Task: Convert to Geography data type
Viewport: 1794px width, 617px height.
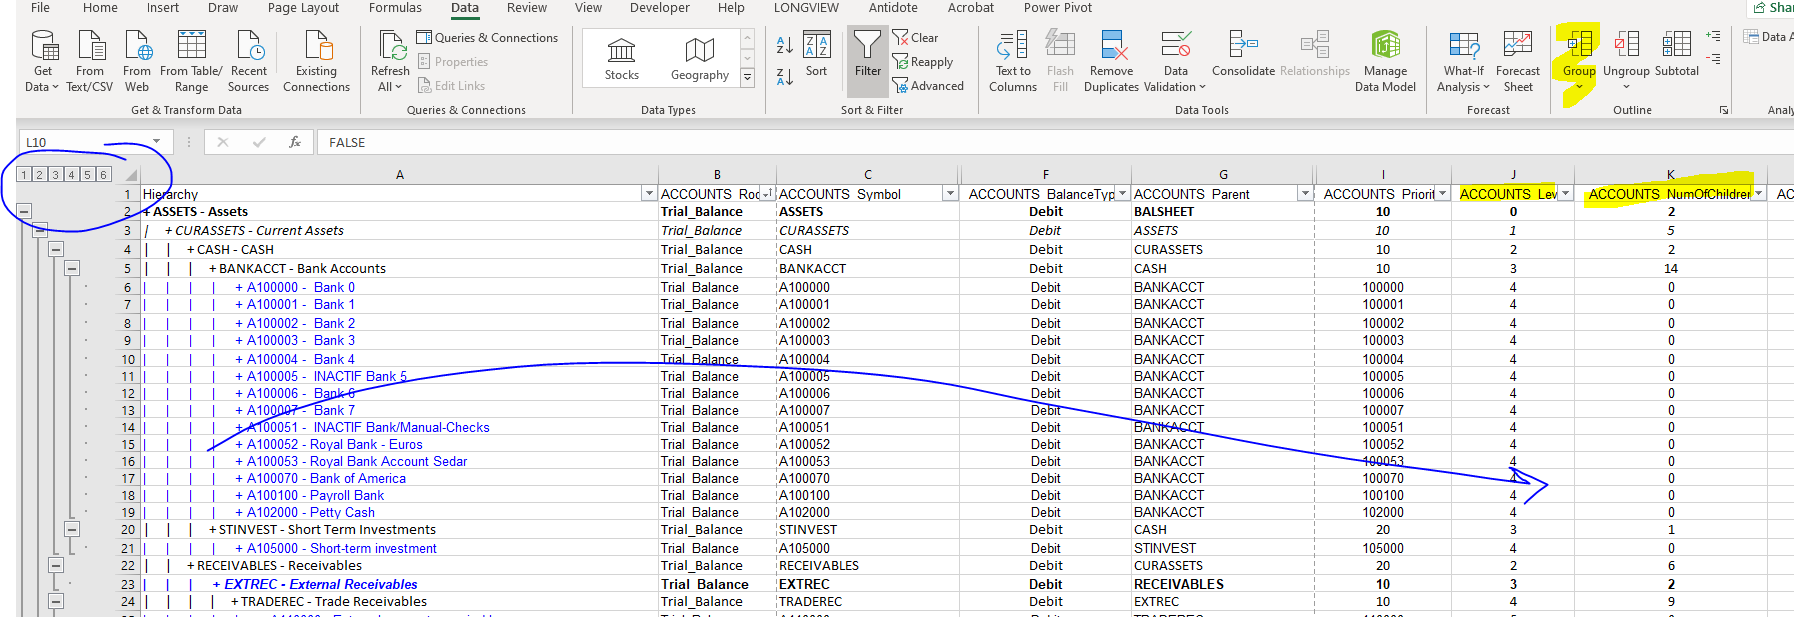Action: pos(699,59)
